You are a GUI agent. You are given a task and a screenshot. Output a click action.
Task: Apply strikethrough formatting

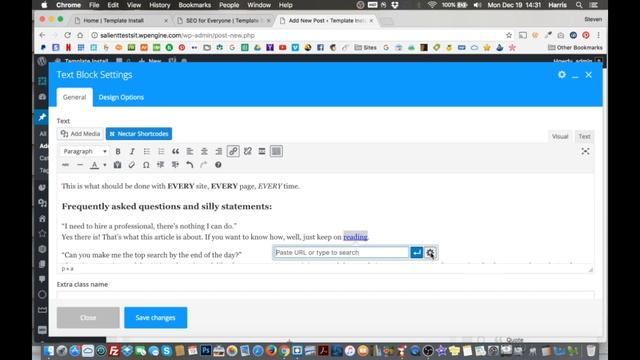click(65, 165)
